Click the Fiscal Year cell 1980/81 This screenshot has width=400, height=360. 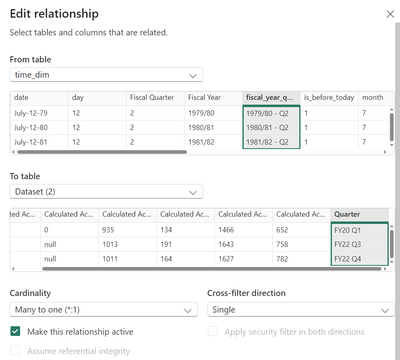213,128
